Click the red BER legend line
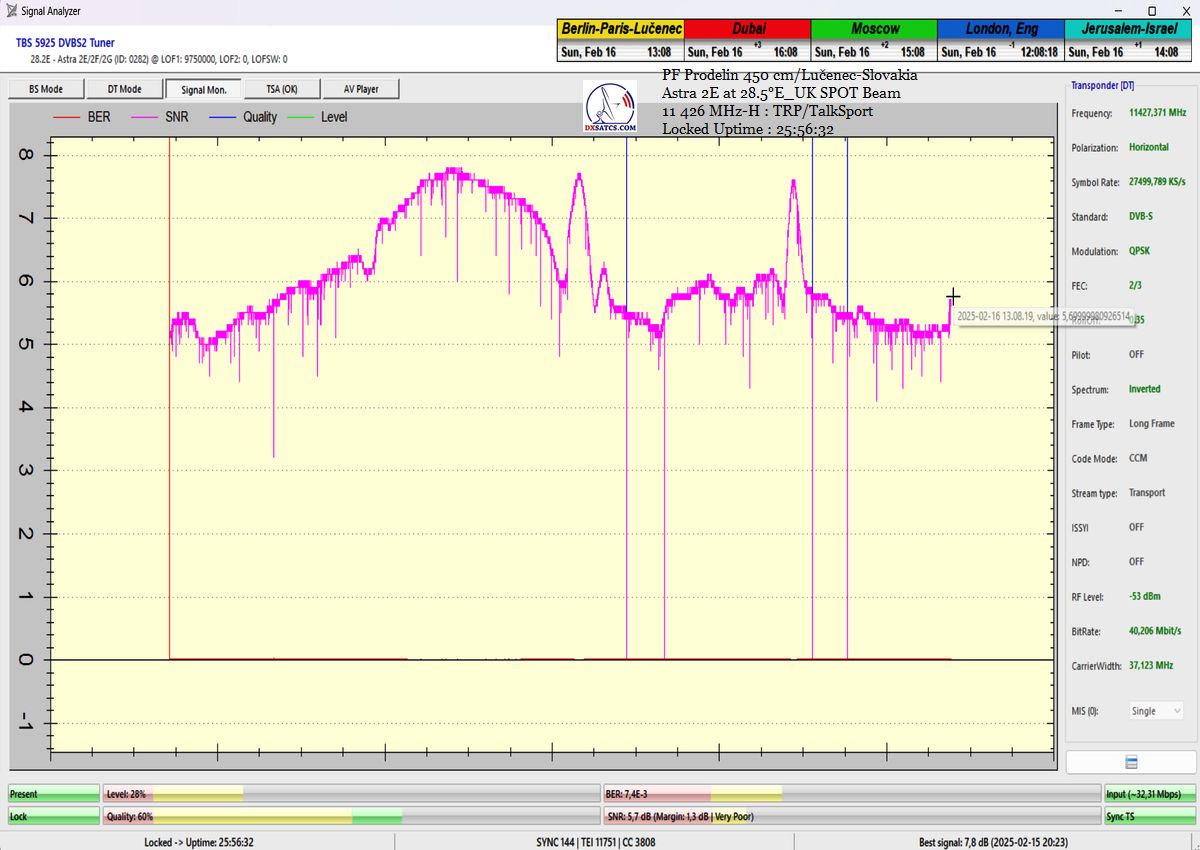The width and height of the screenshot is (1200, 850). pos(66,117)
